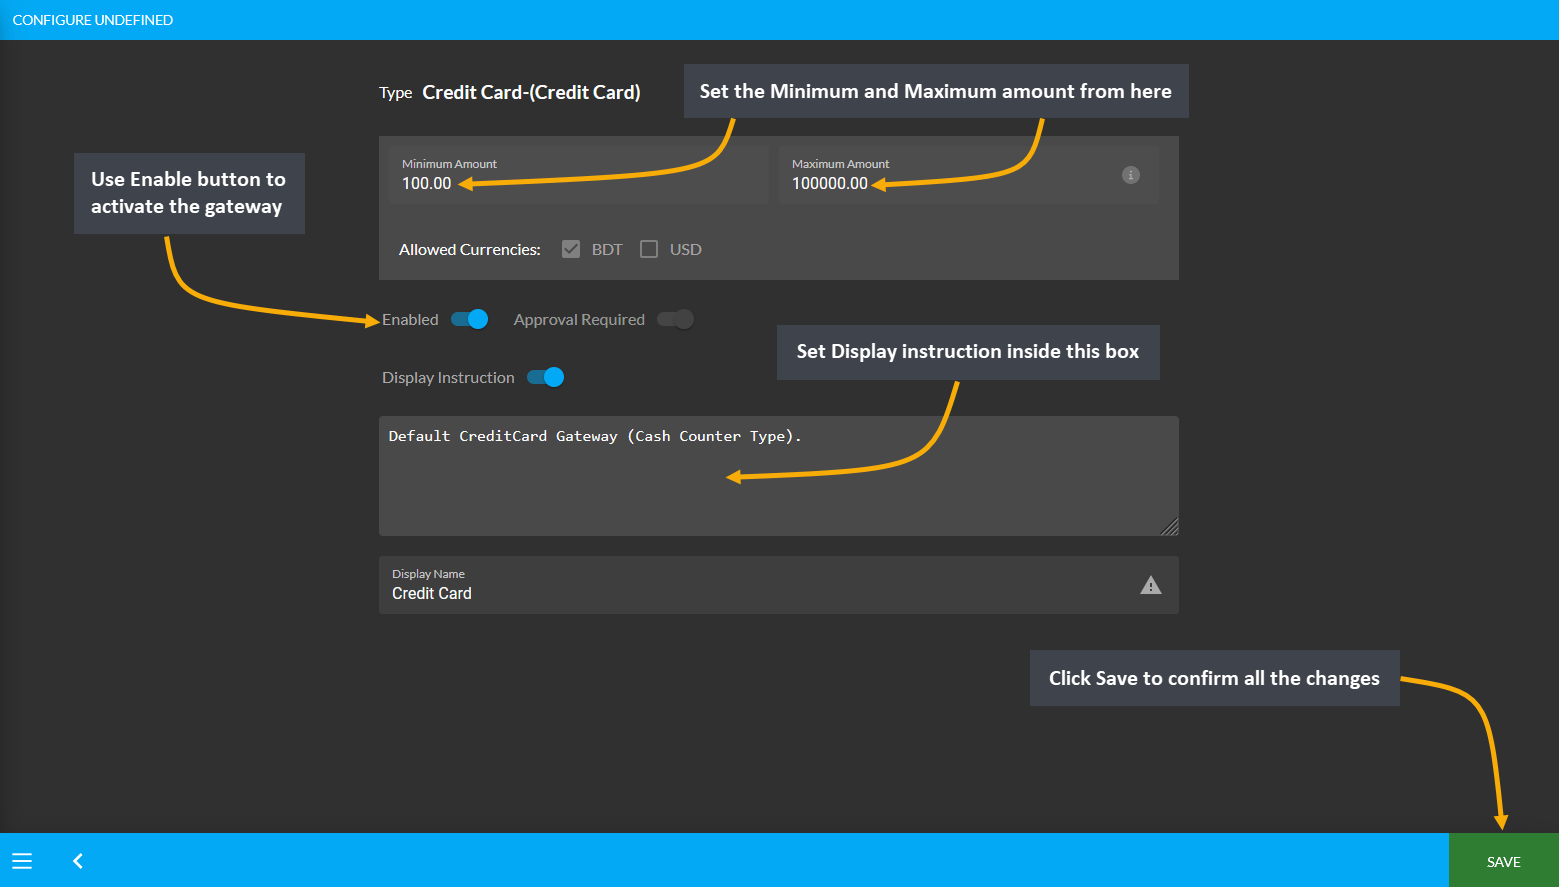Click inside the display instruction text area
This screenshot has width=1559, height=887.
click(x=779, y=476)
